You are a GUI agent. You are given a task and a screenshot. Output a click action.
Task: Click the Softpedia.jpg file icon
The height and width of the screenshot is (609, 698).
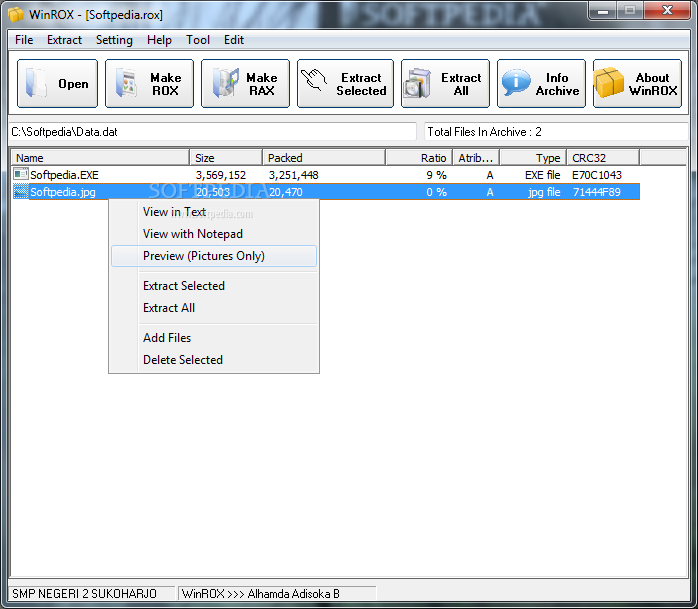coord(20,192)
